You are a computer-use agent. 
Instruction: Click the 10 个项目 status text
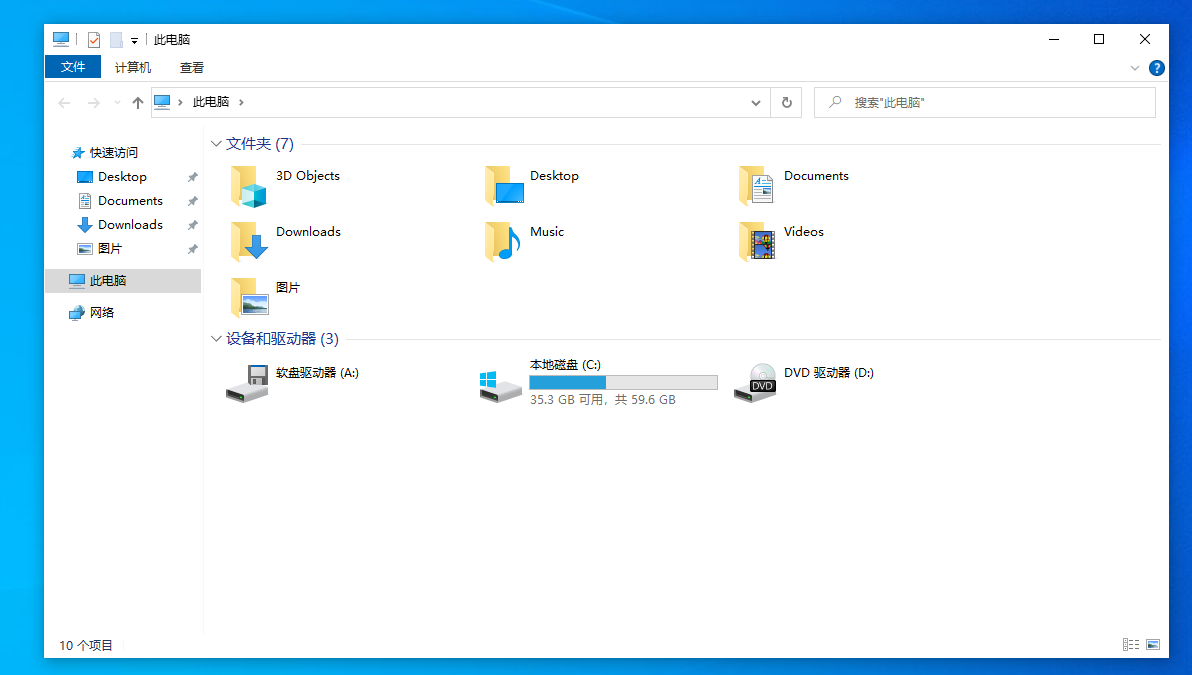(86, 645)
